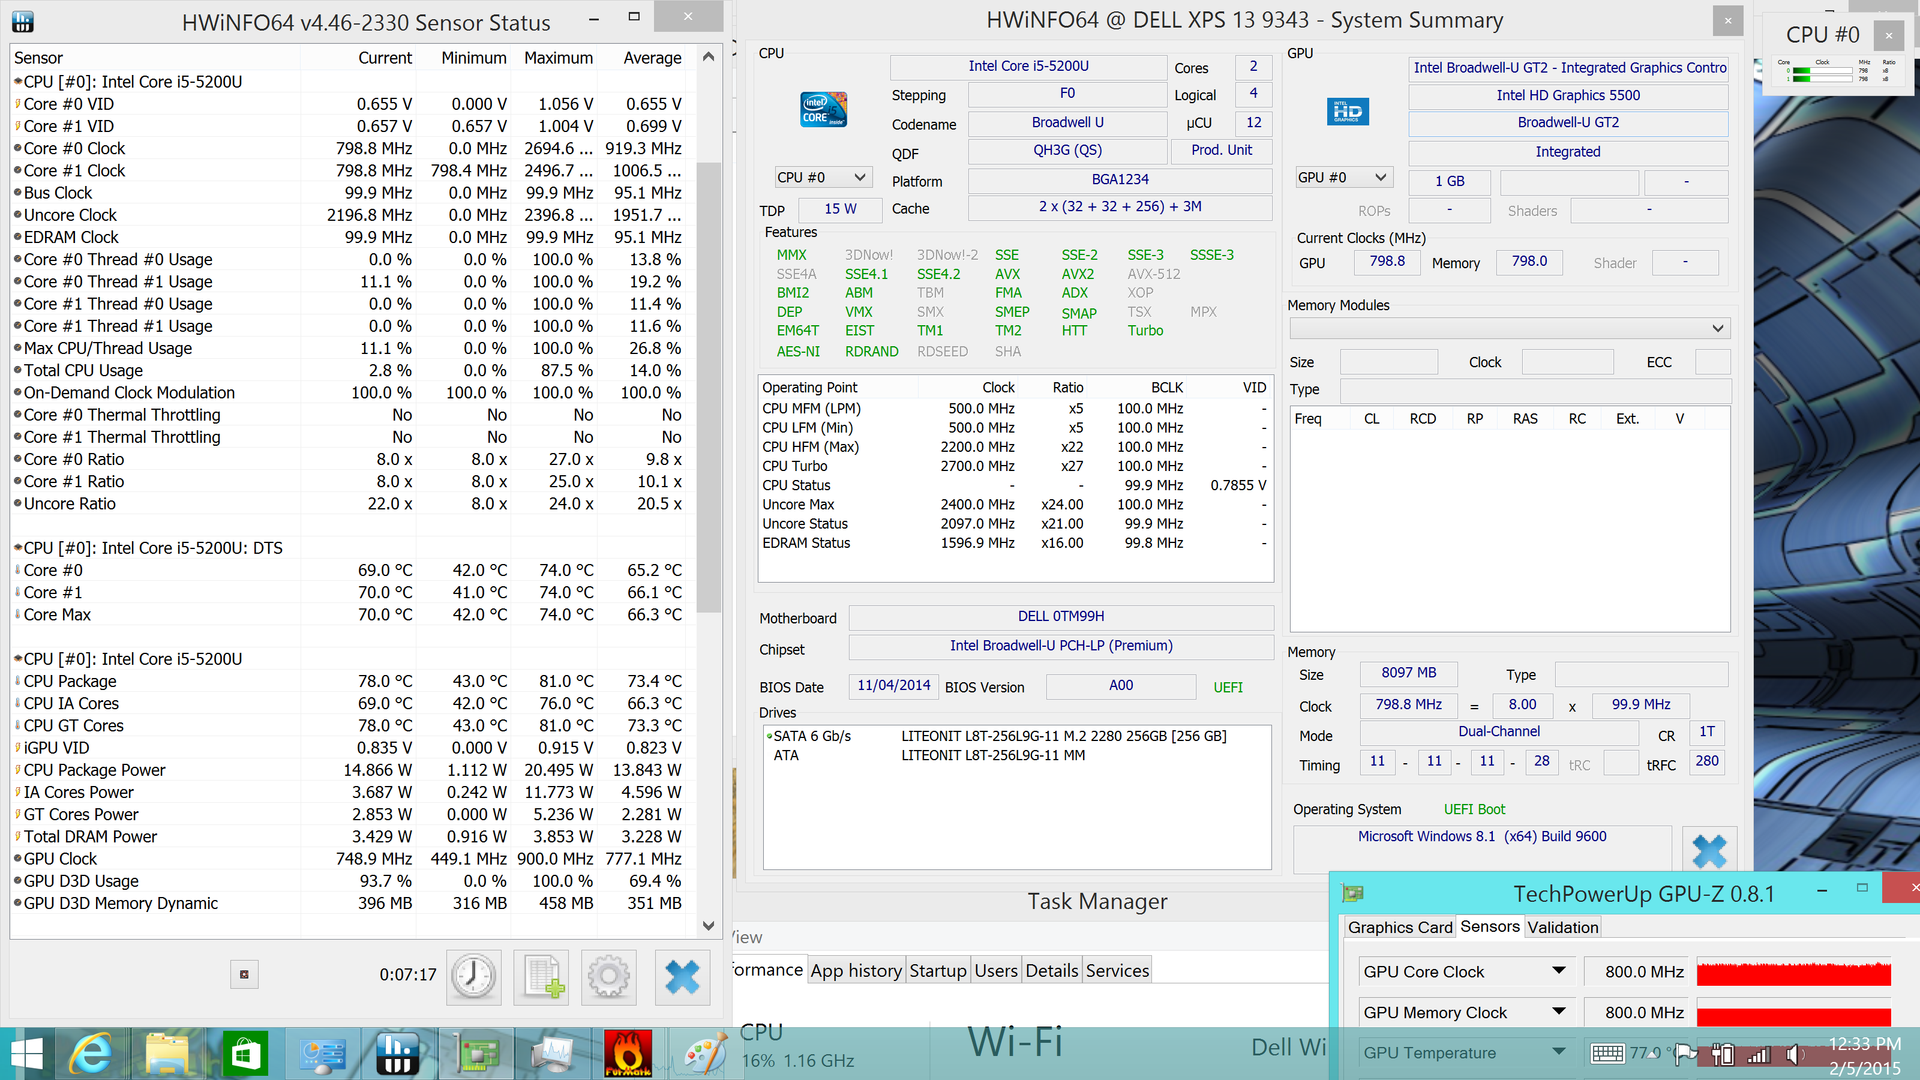Click the Intel HD Graphics logo
Screen dimensions: 1920x1080
point(1347,111)
